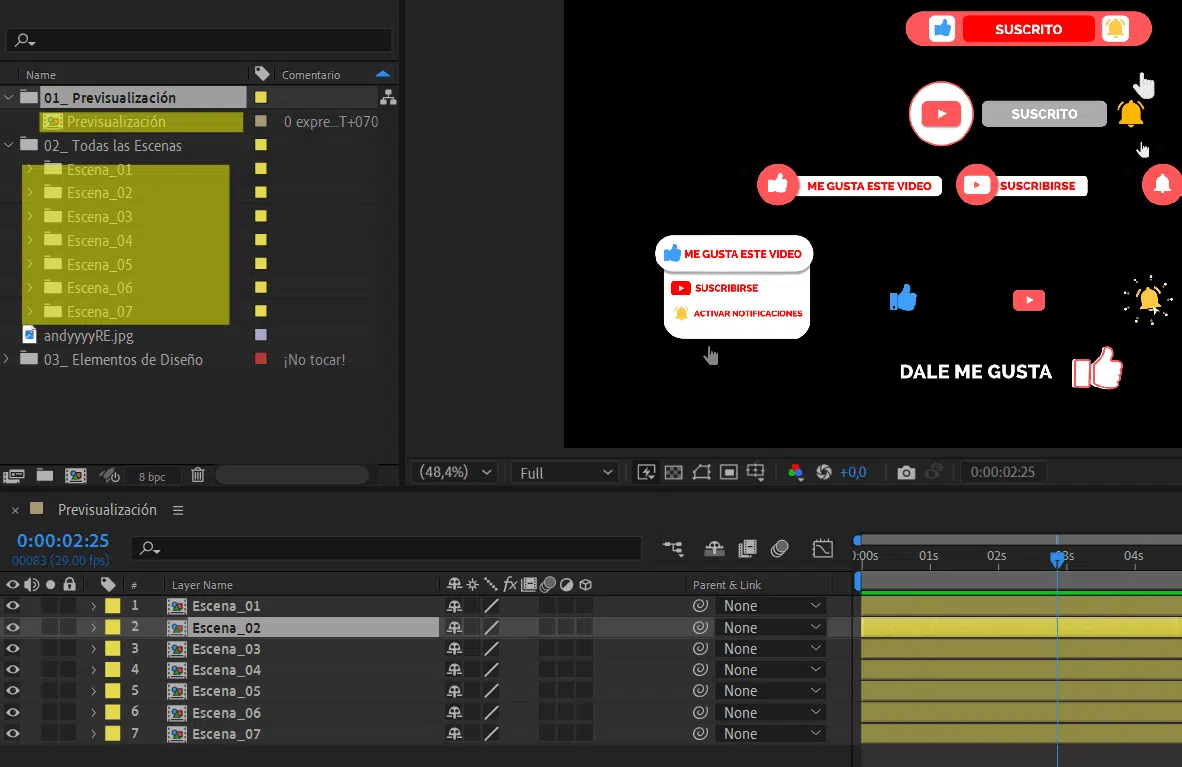Collapse the 02_ Todas las Escenas folder
Screen dimensions: 1182x767
point(9,145)
